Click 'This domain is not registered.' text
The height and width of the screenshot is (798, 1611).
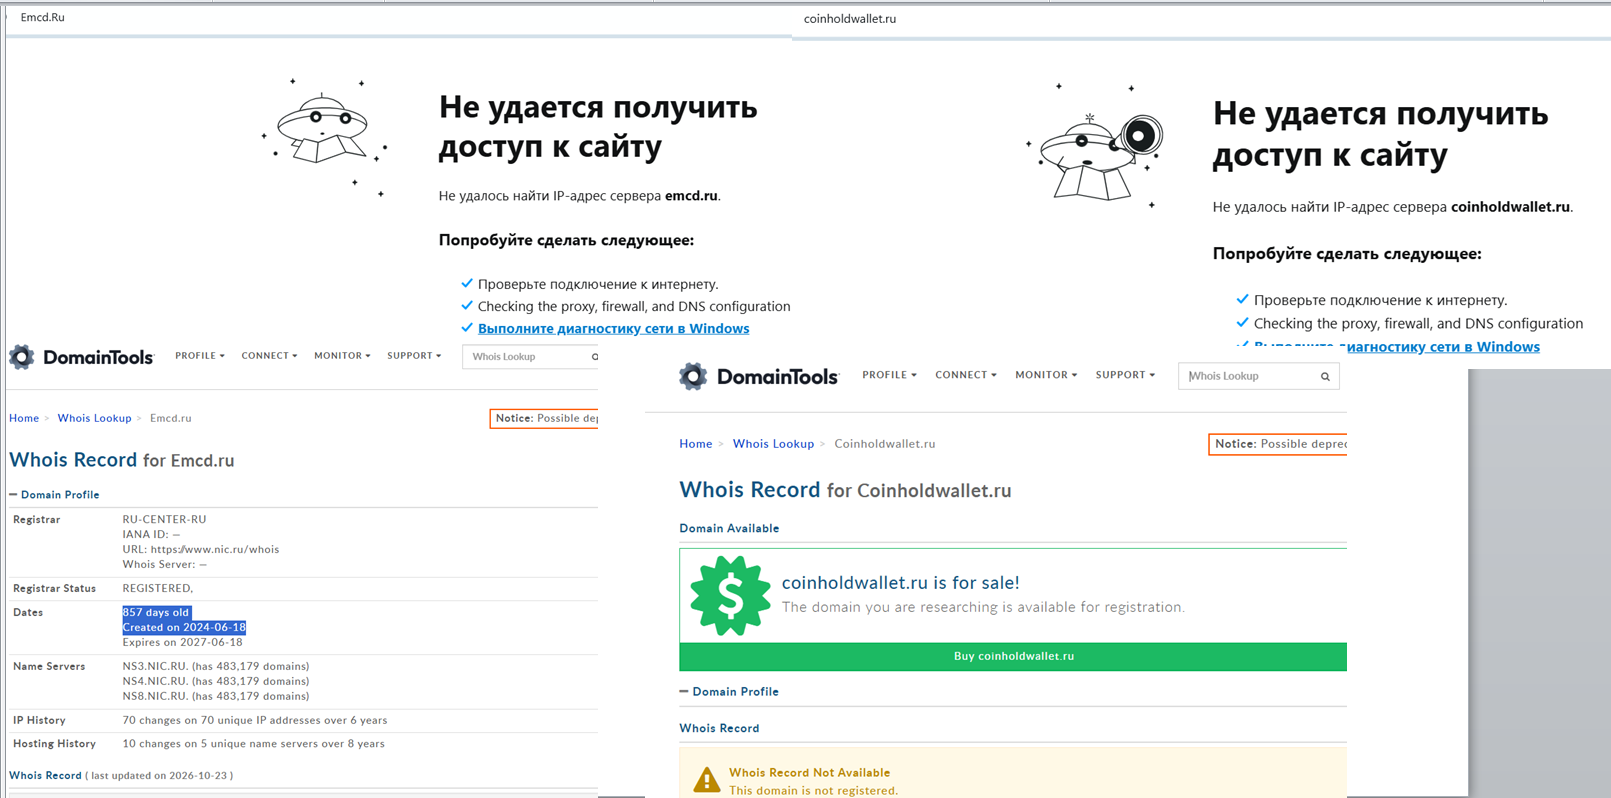(813, 791)
